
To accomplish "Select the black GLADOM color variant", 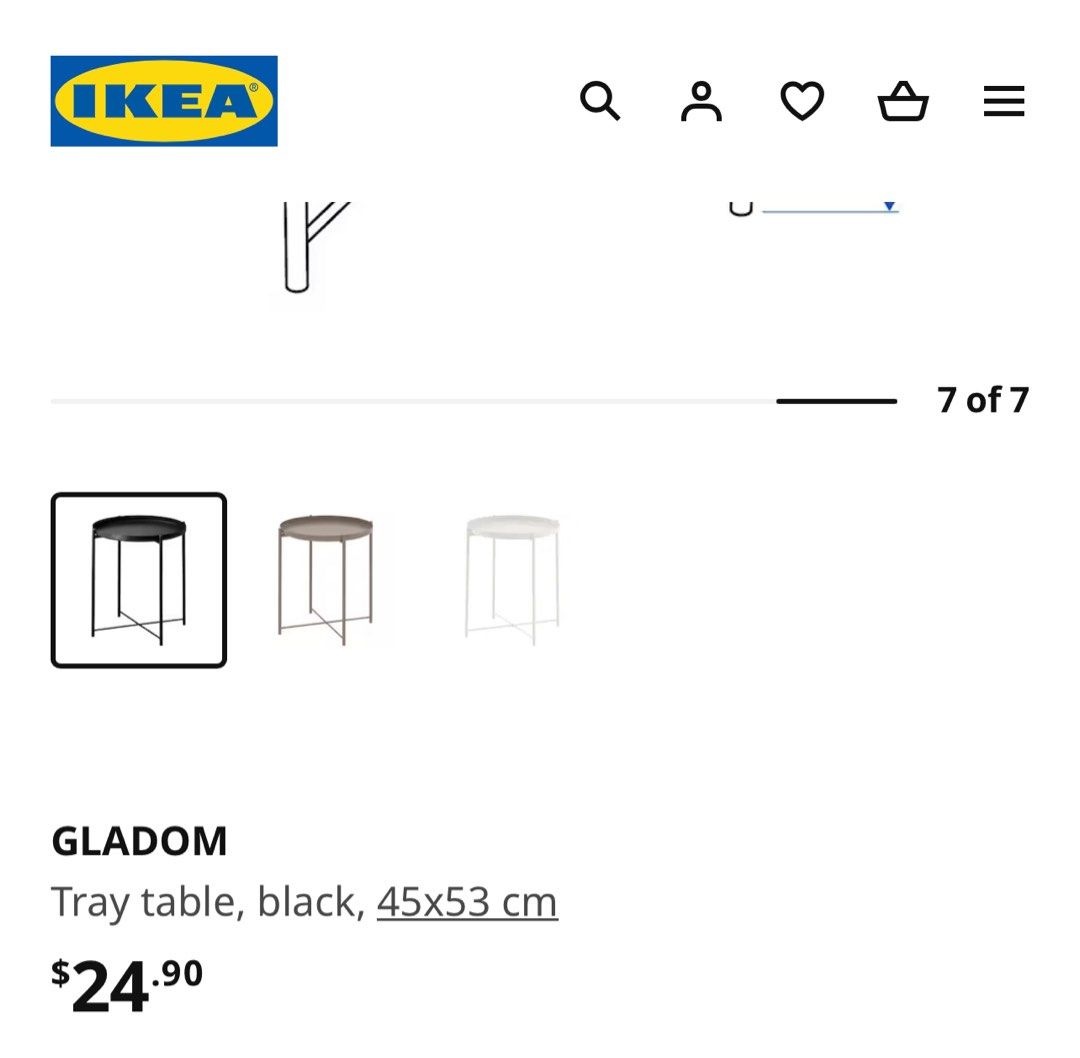I will 140,578.
